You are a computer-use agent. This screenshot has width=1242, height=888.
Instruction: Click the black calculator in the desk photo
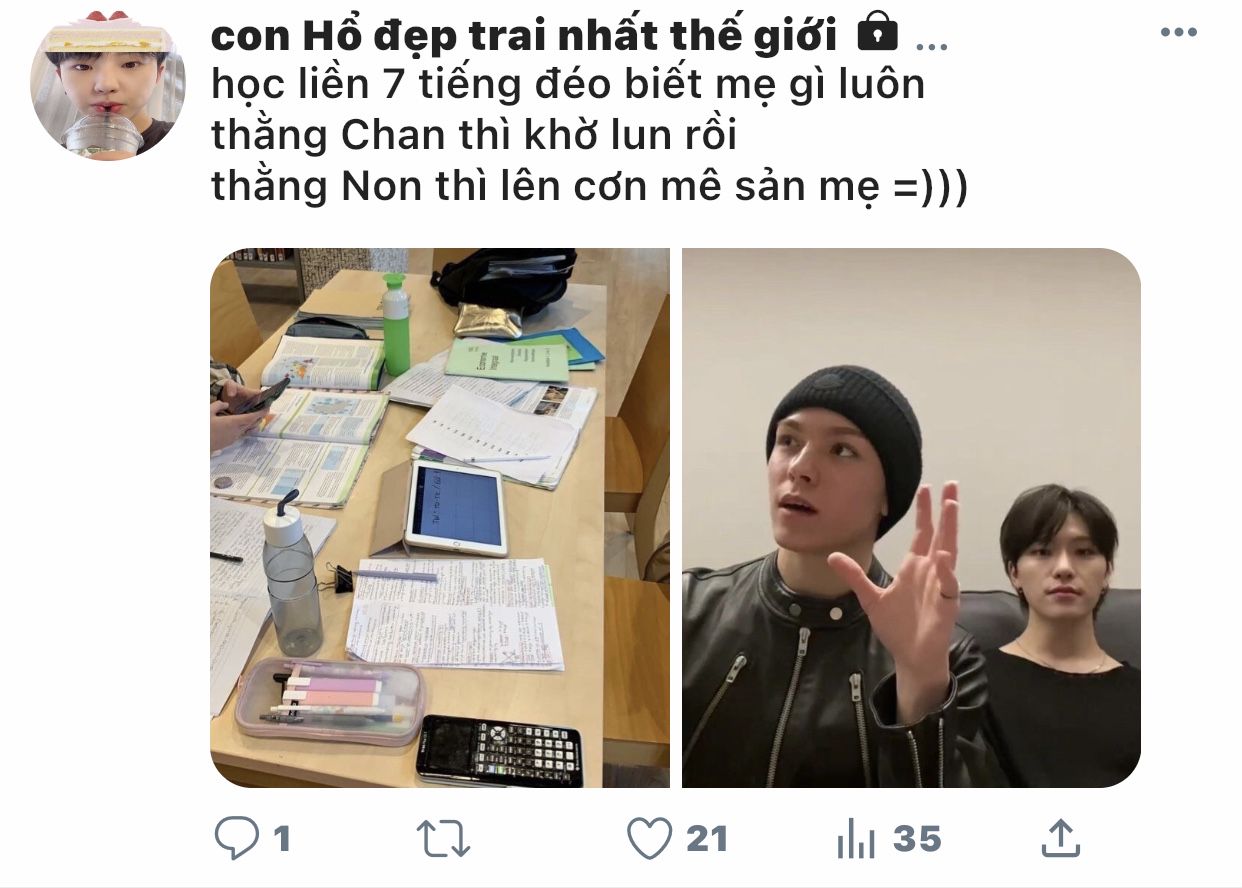tap(498, 751)
